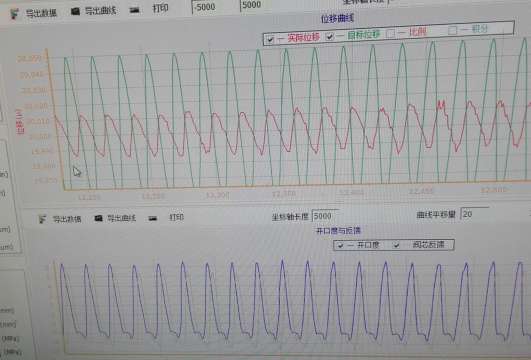Click the -5000 axis minimum input field

pyautogui.click(x=214, y=7)
